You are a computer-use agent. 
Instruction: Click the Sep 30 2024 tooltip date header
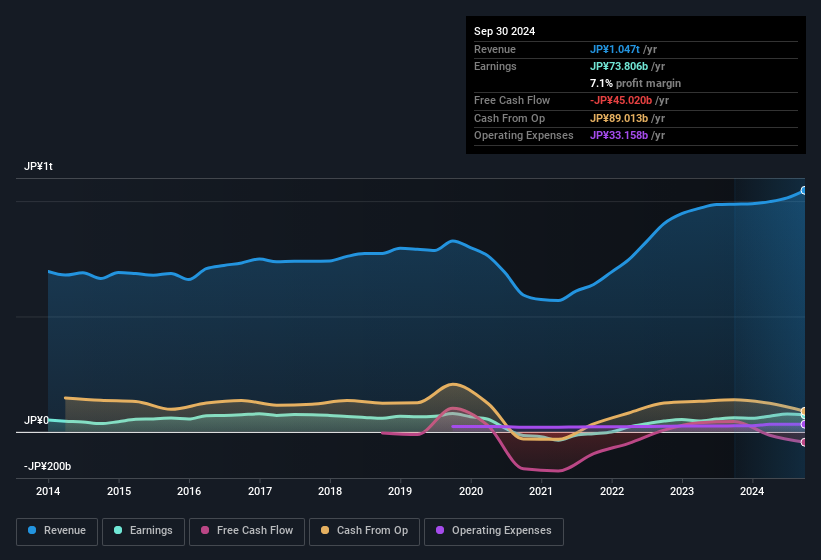(505, 31)
